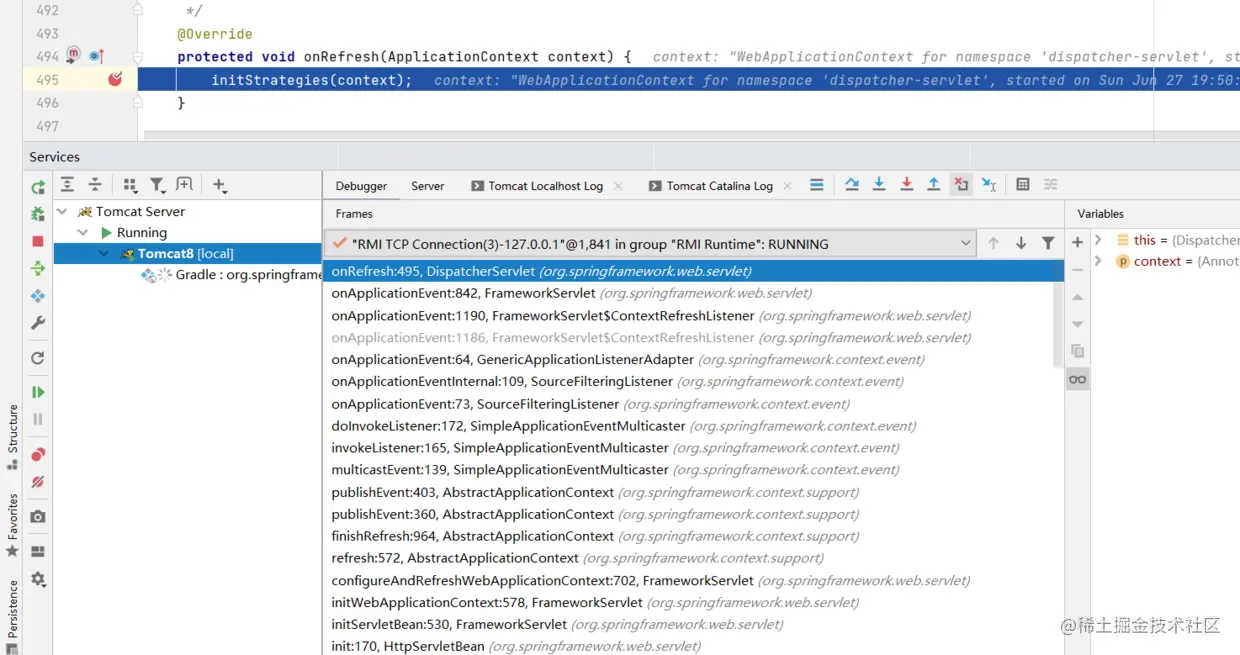The height and width of the screenshot is (655, 1240).
Task: Collapse the Tomcat Server tree node
Action: 62,211
